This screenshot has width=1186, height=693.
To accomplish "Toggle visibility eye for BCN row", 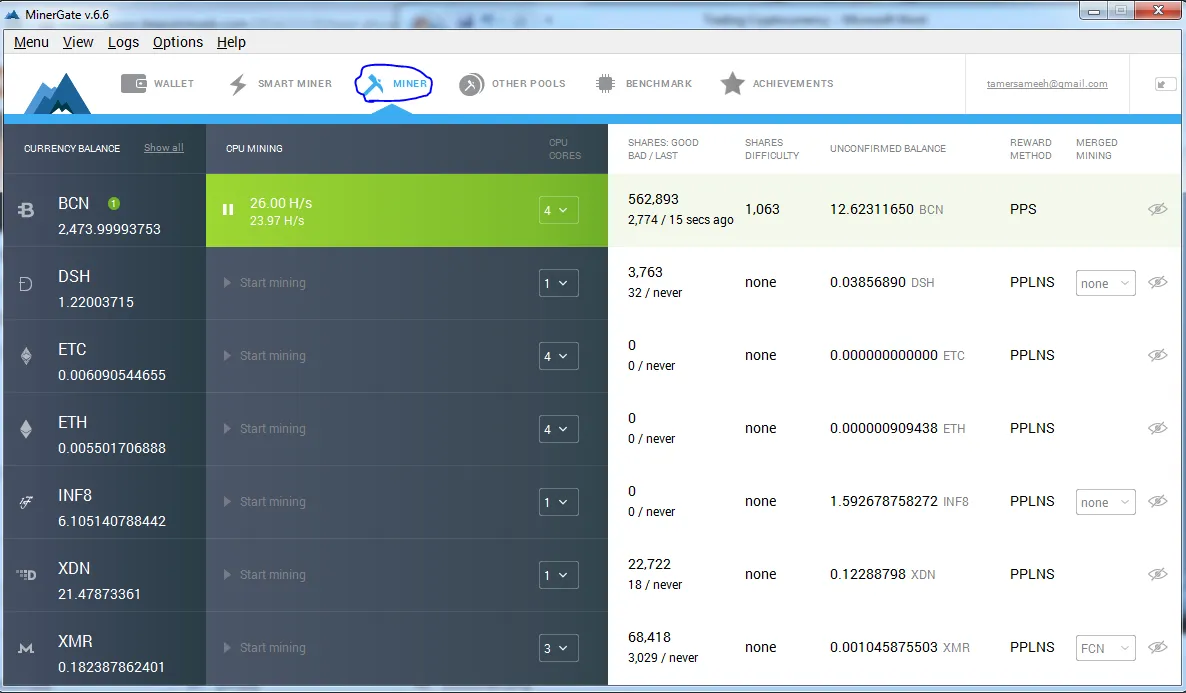I will (x=1157, y=210).
